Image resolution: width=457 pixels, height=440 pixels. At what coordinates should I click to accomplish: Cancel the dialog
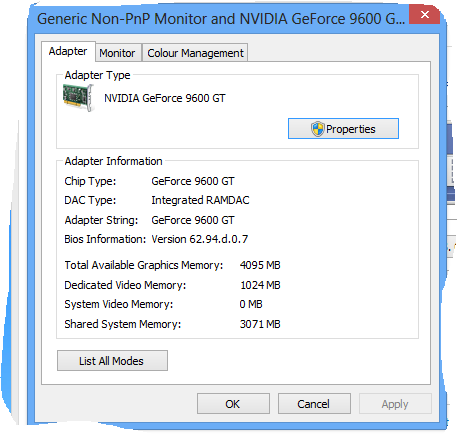(x=314, y=404)
